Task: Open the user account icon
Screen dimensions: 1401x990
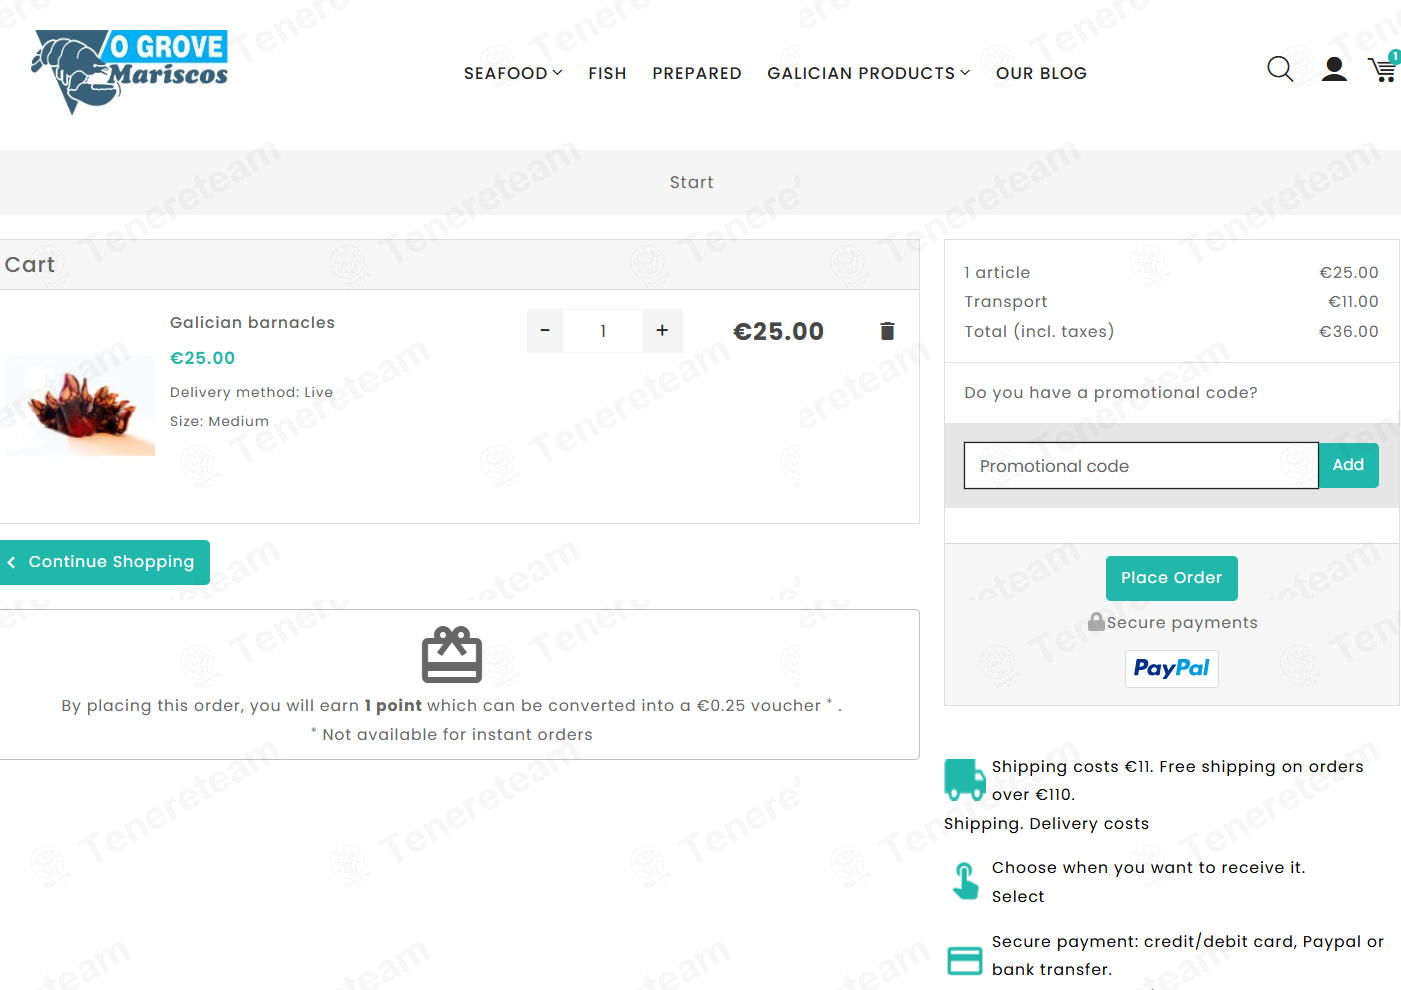Action: click(1334, 69)
